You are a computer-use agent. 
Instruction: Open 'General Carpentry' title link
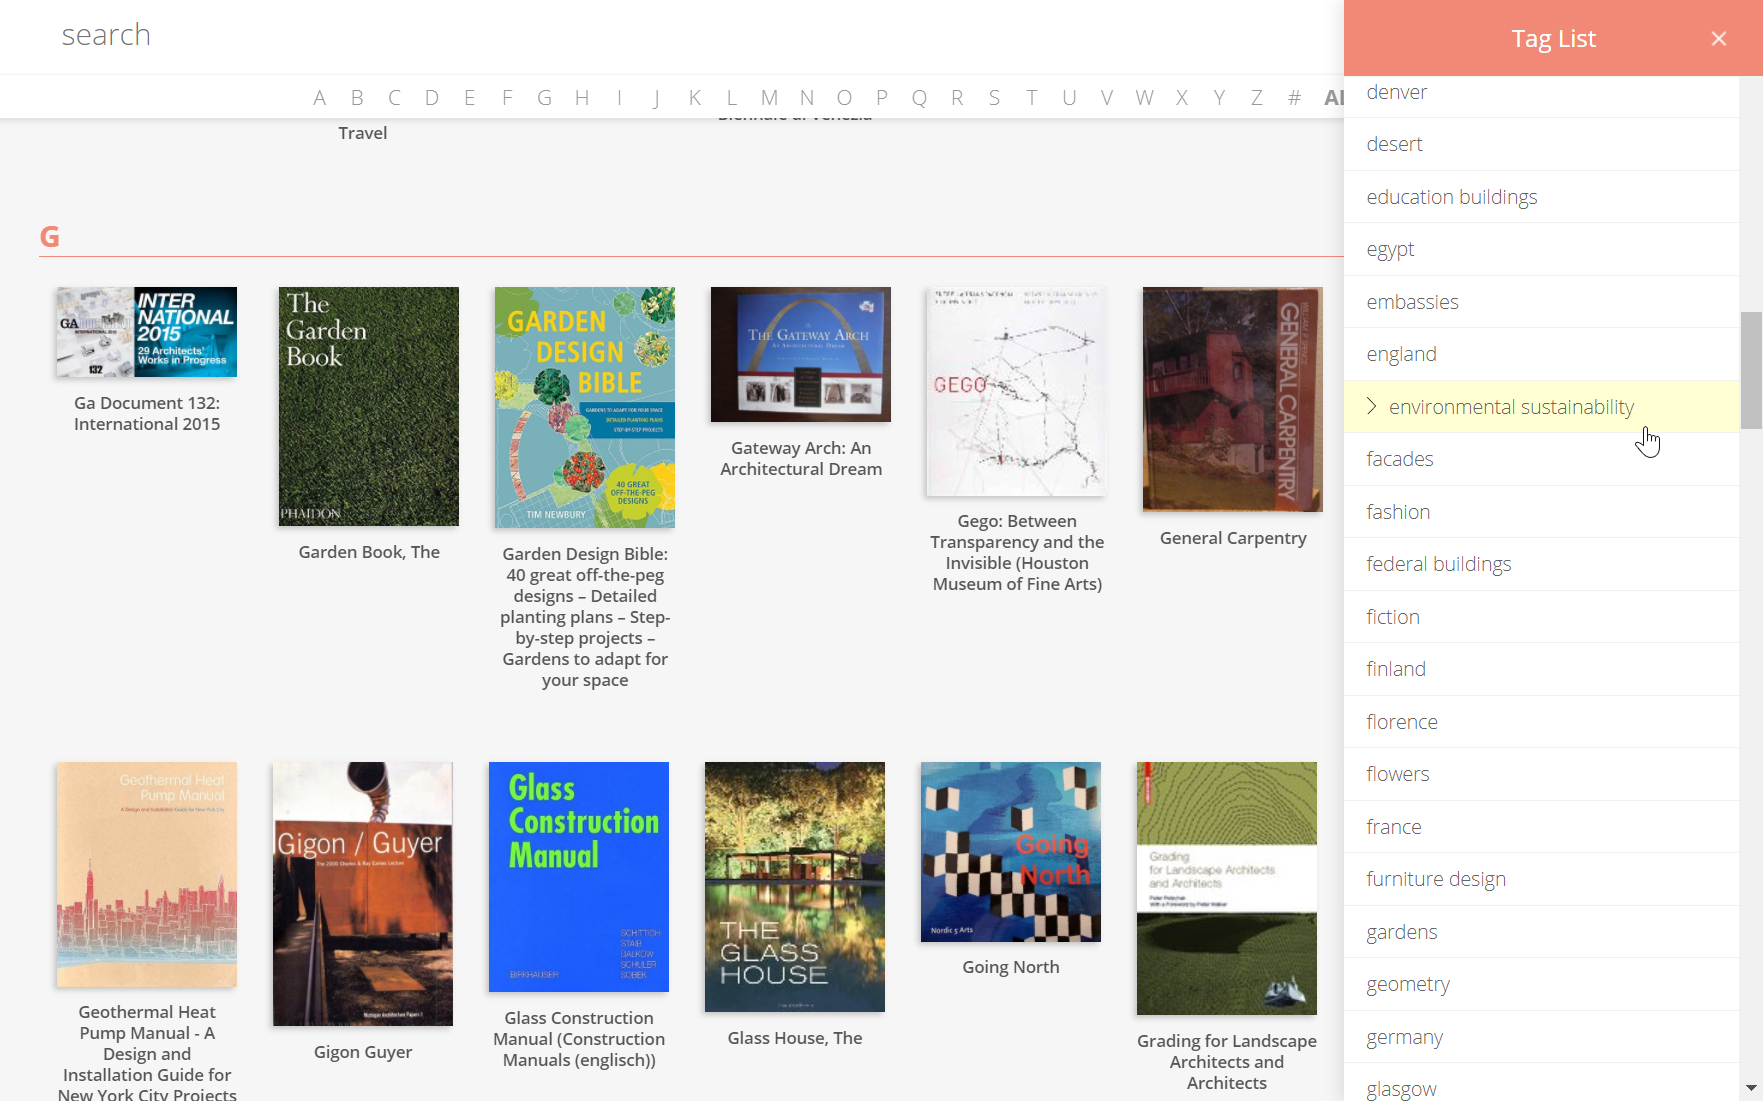click(1233, 538)
